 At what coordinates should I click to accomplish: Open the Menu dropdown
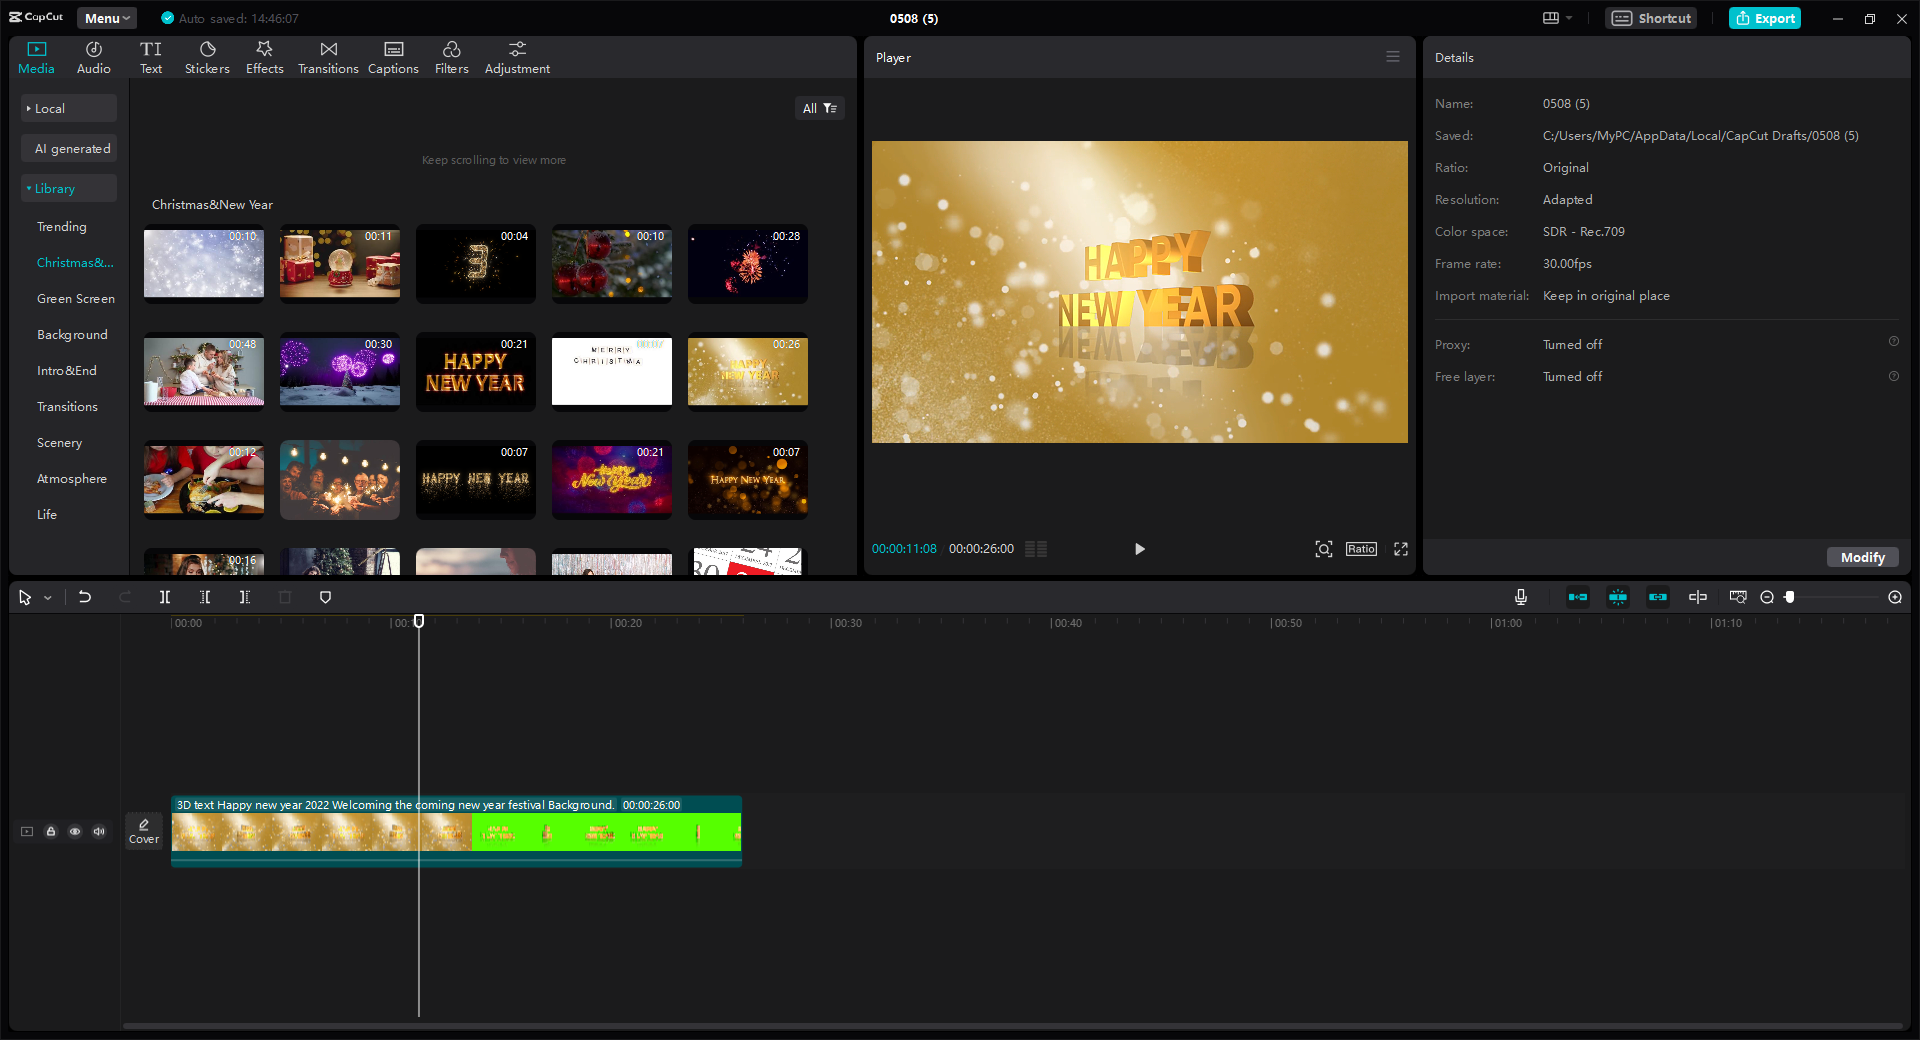click(x=107, y=18)
